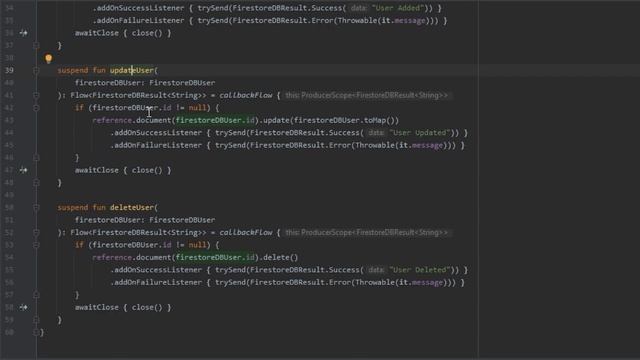Click the deleteUser function name

pyautogui.click(x=131, y=207)
